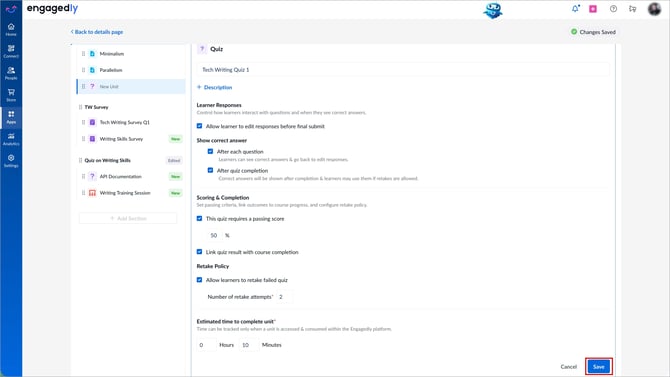This screenshot has width=670, height=377.
Task: Open the help question mark icon
Action: [x=613, y=9]
